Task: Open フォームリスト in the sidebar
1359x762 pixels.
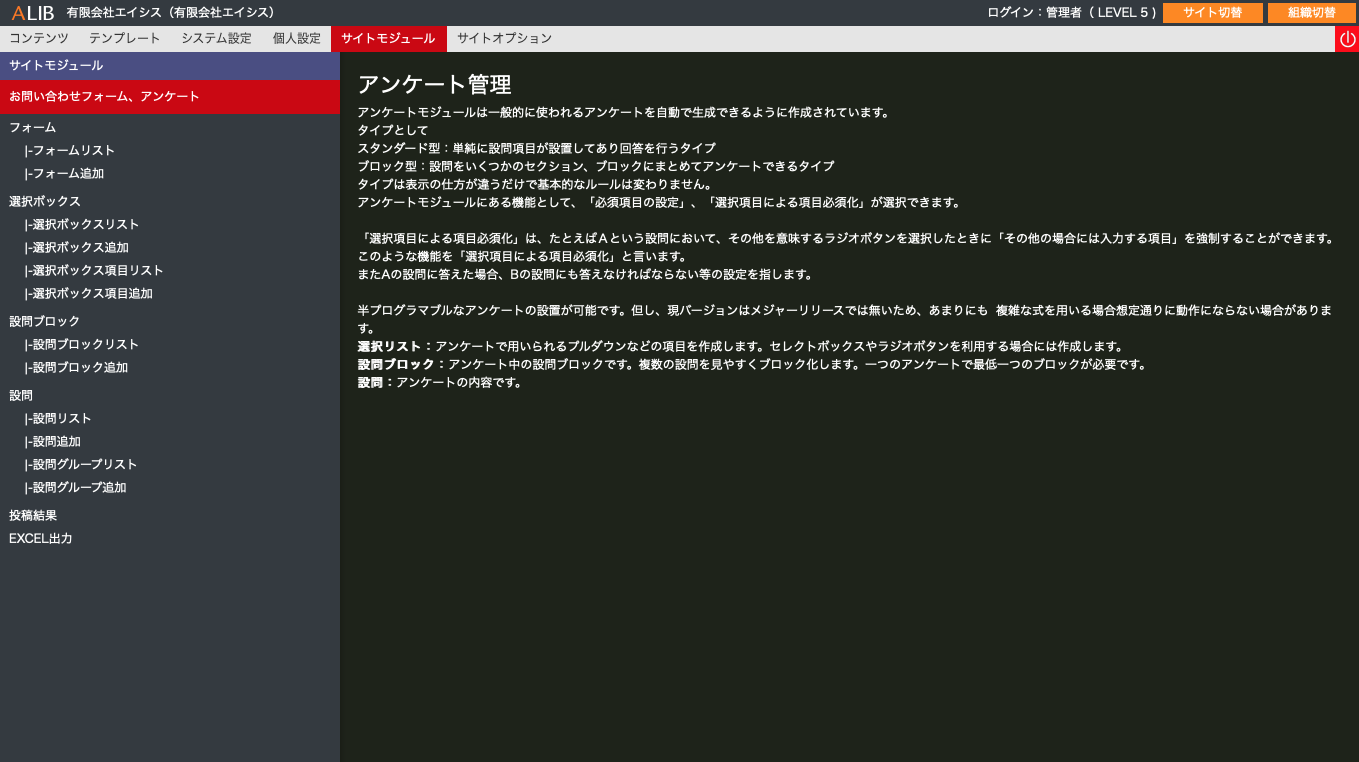Action: pos(73,151)
